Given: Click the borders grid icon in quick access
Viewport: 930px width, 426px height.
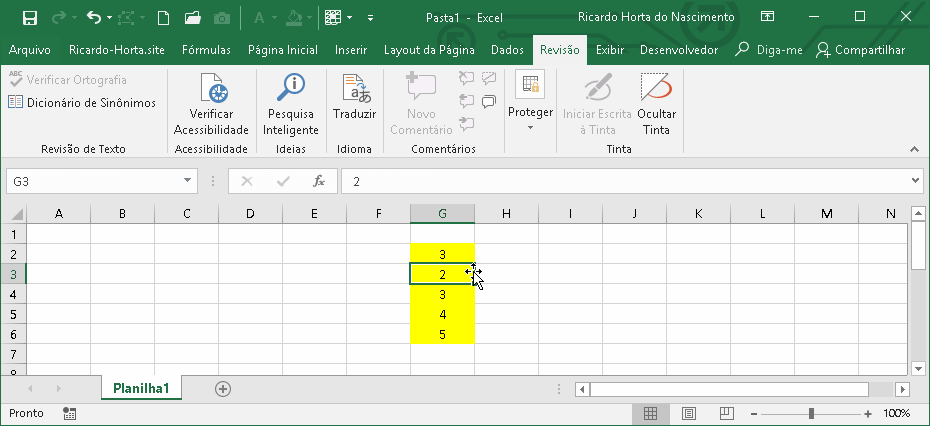Looking at the screenshot, I should 333,18.
